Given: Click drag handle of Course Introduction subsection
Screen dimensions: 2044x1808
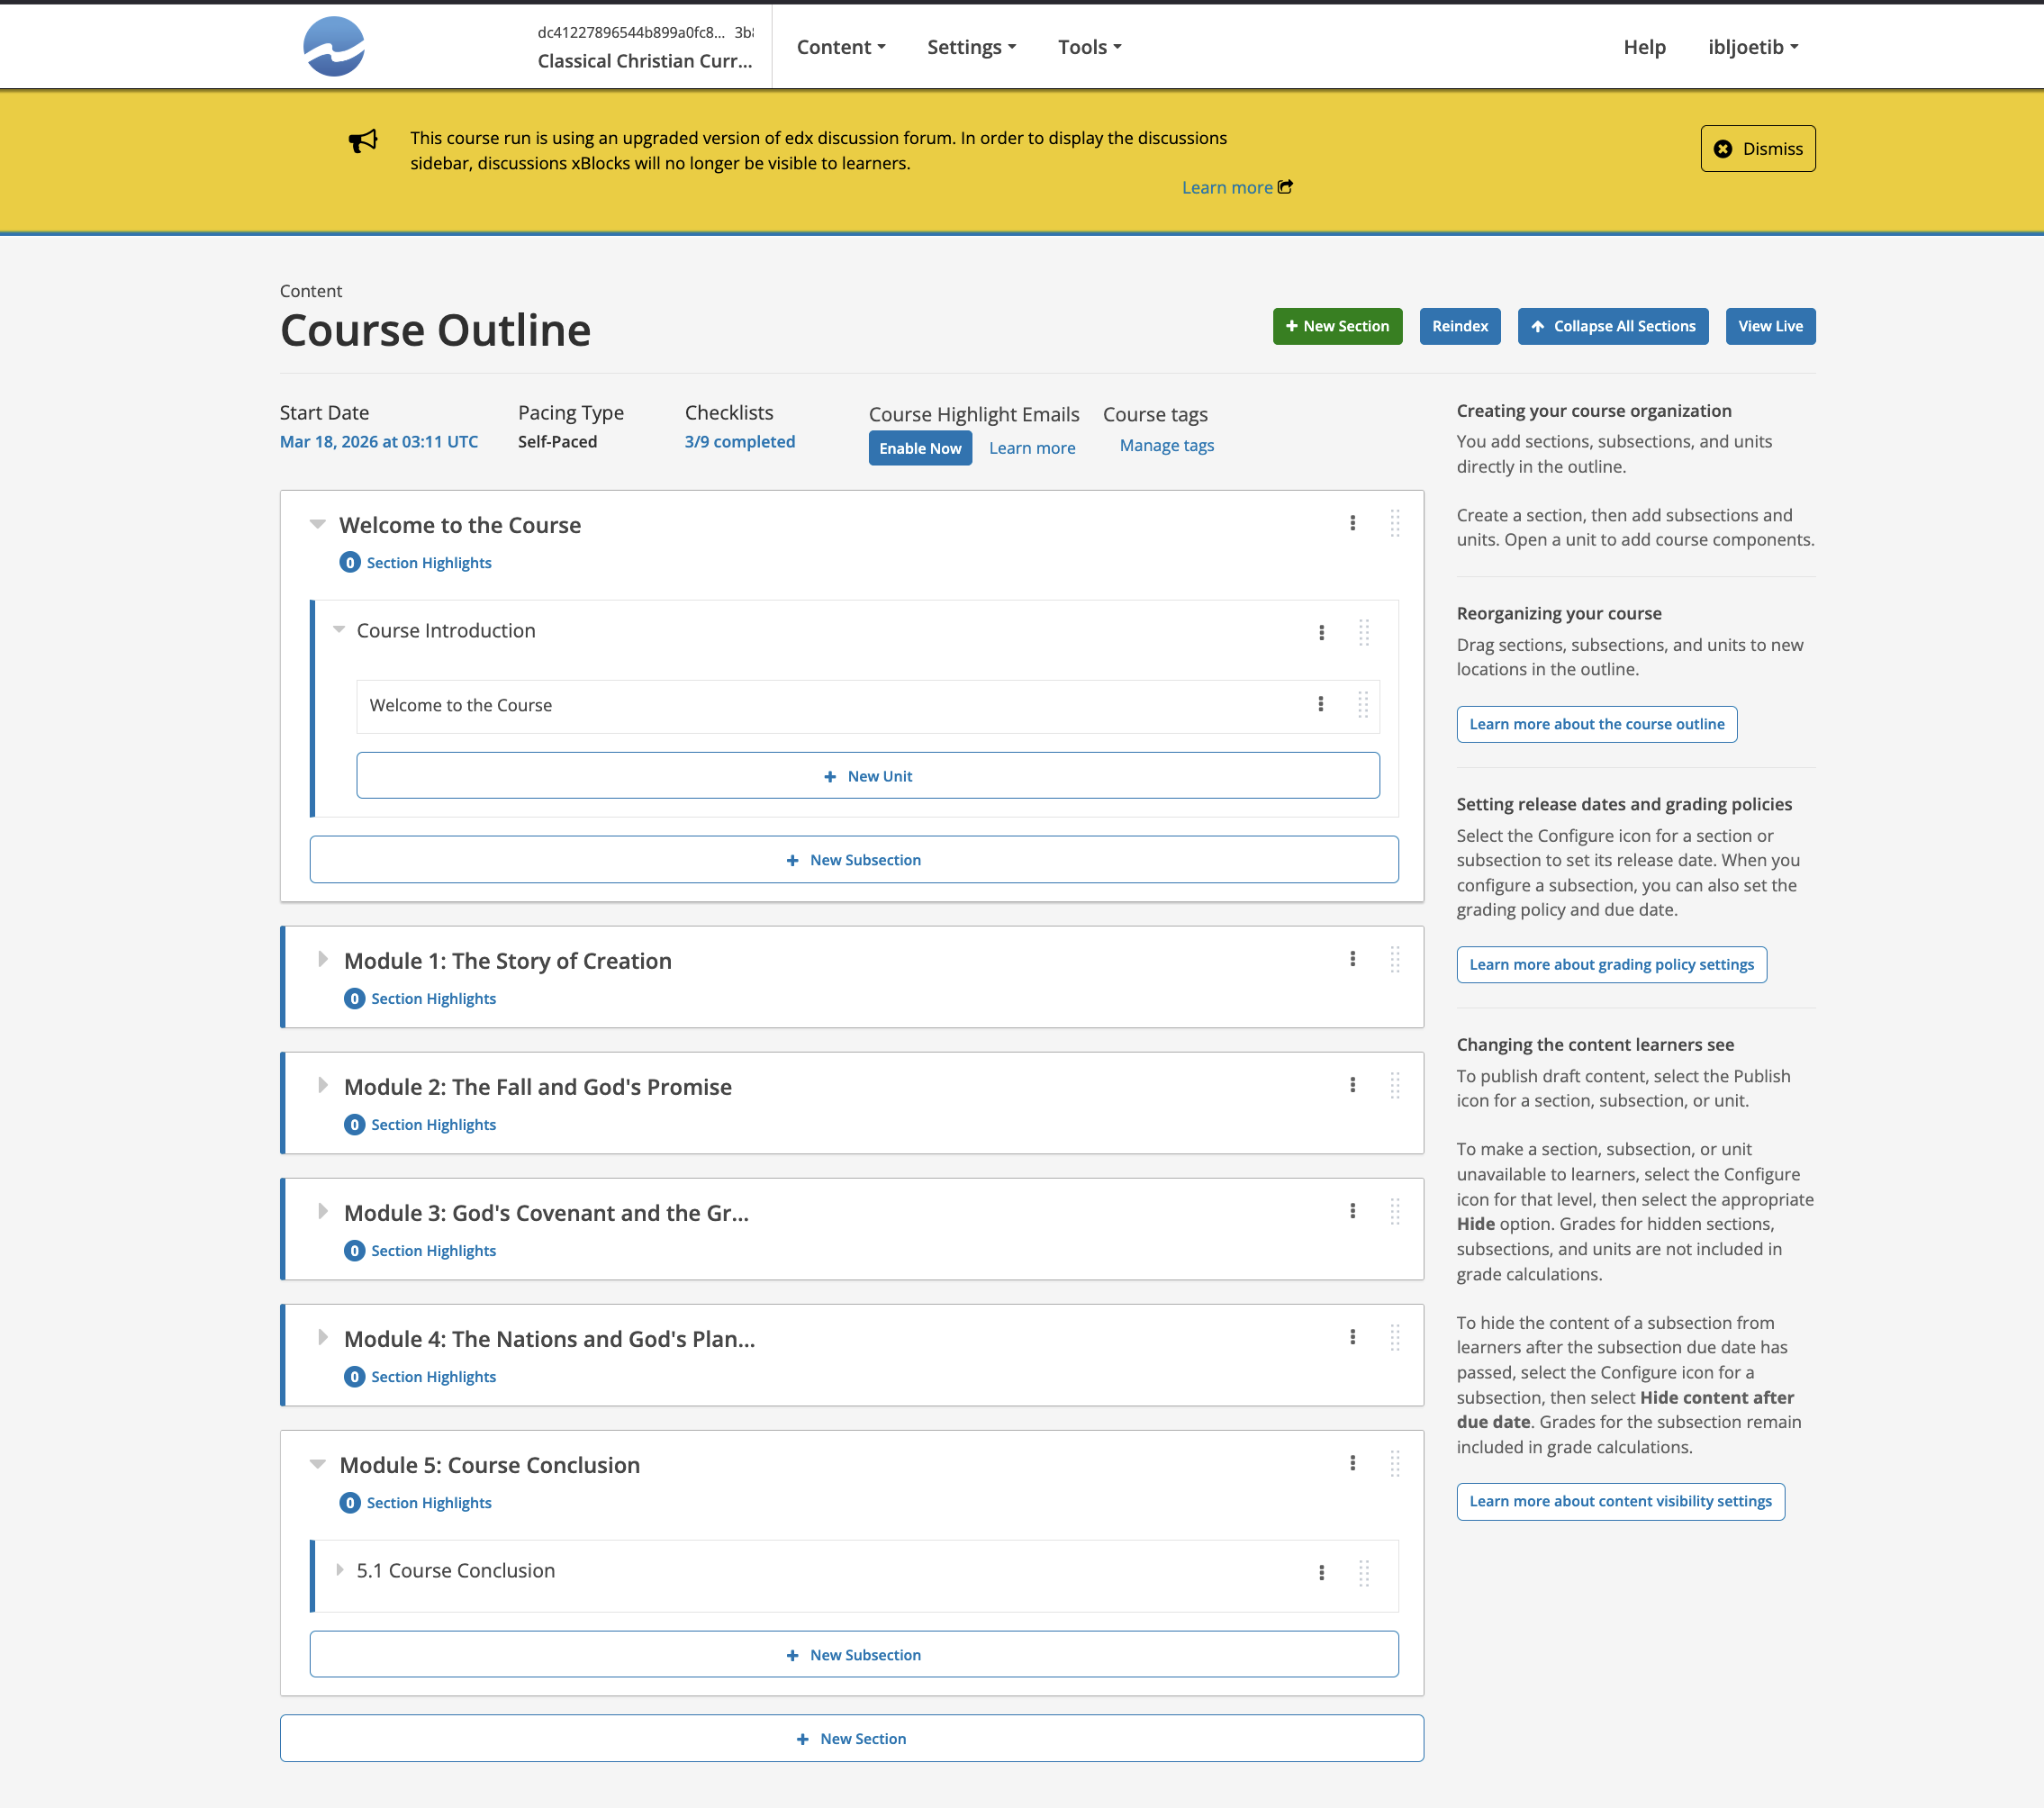Looking at the screenshot, I should [1364, 632].
